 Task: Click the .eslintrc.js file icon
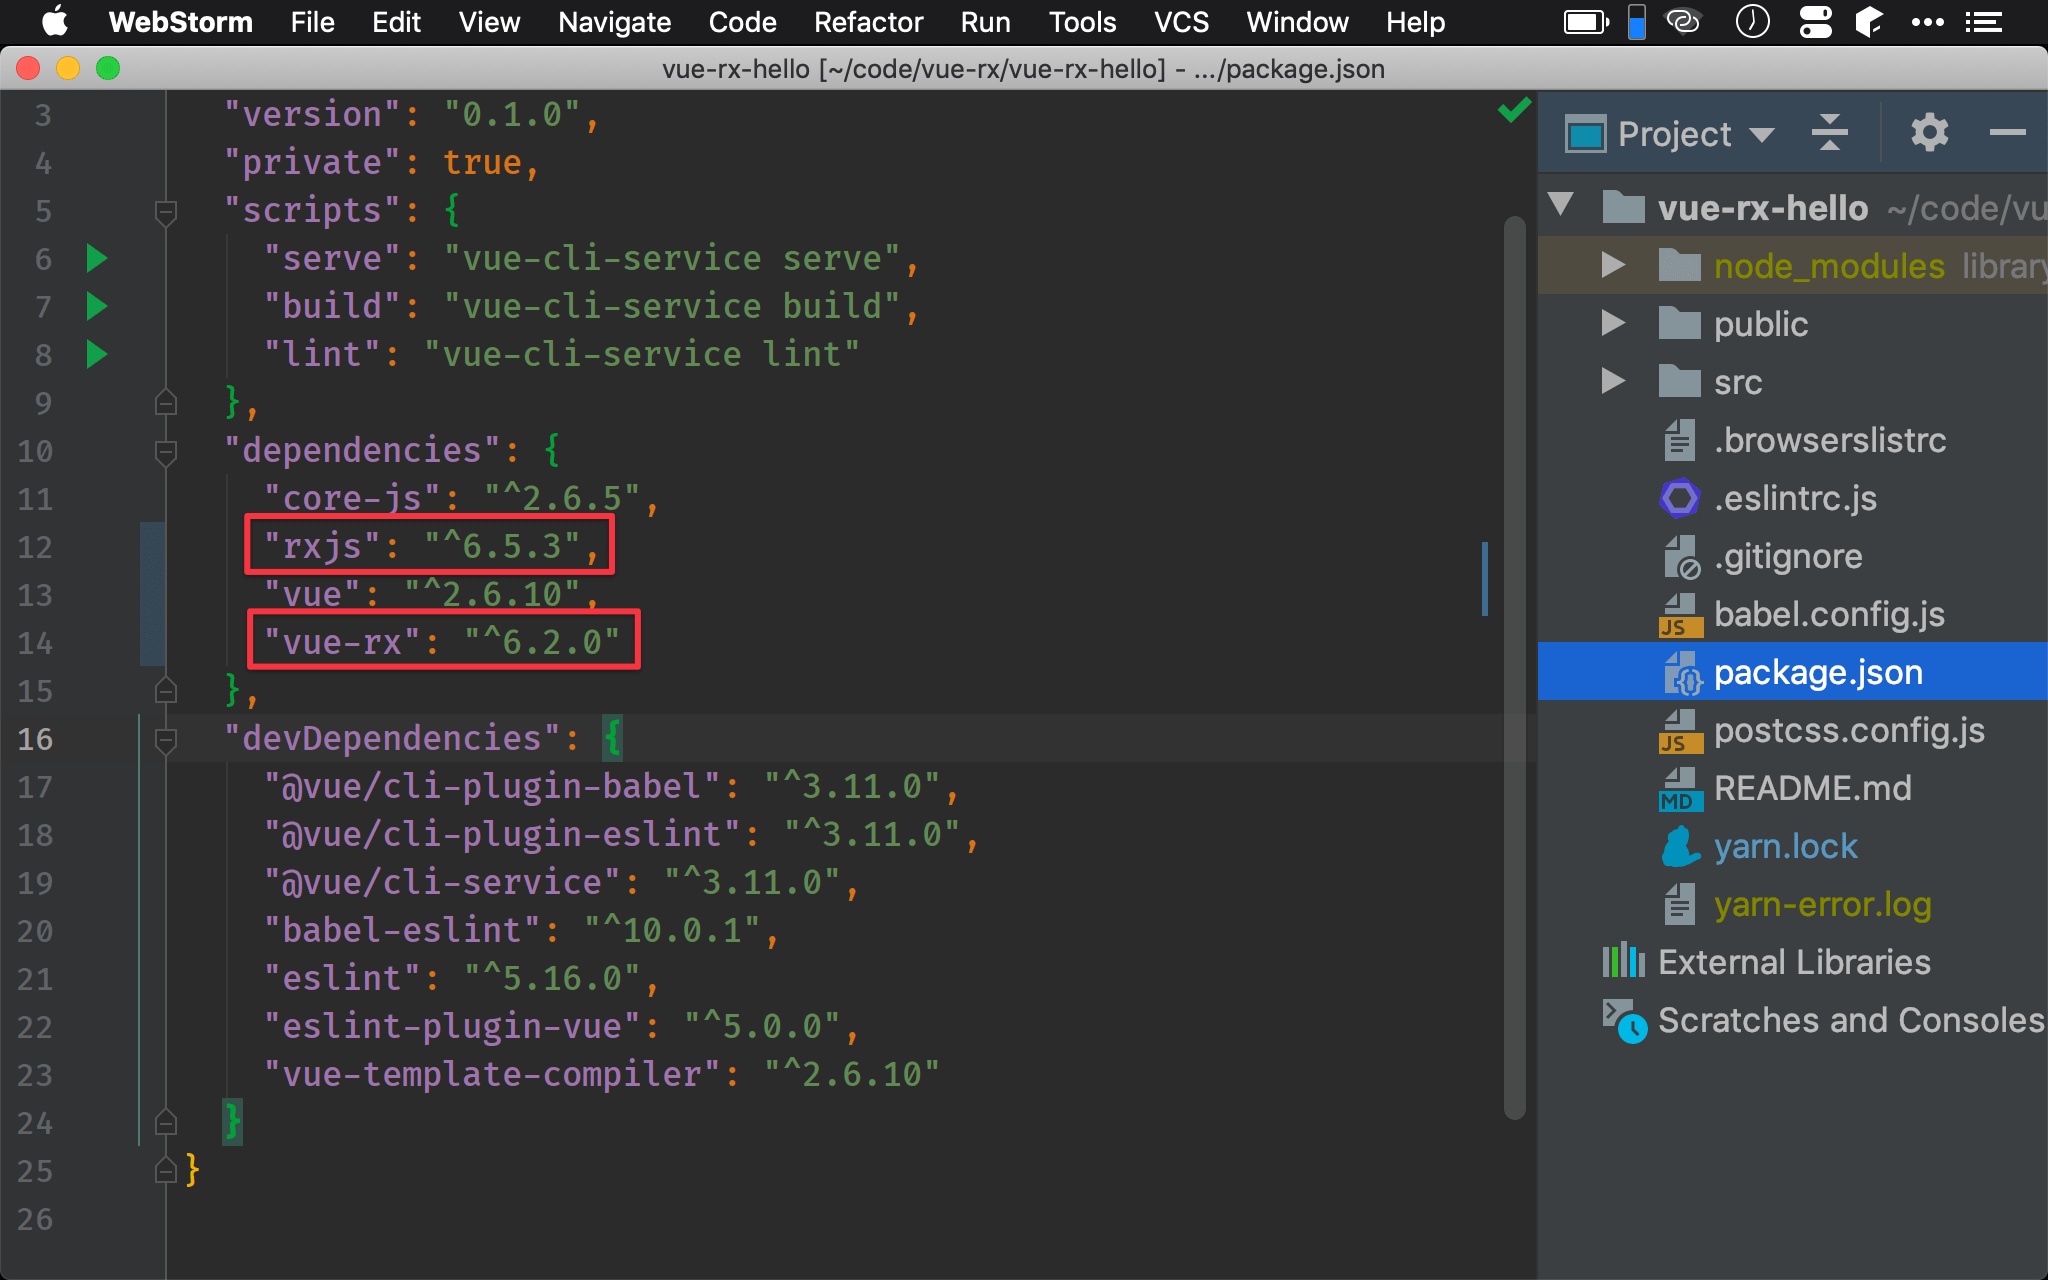point(1679,498)
